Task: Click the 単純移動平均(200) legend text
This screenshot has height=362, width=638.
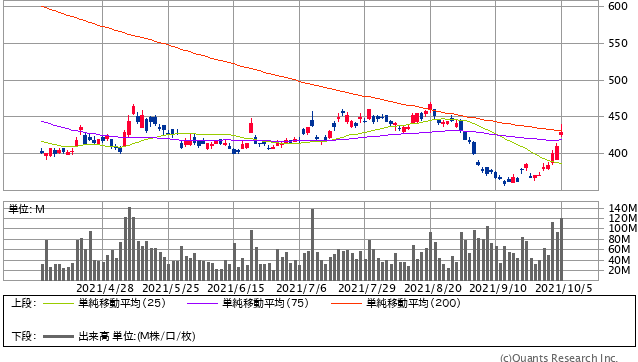Action: 413,303
